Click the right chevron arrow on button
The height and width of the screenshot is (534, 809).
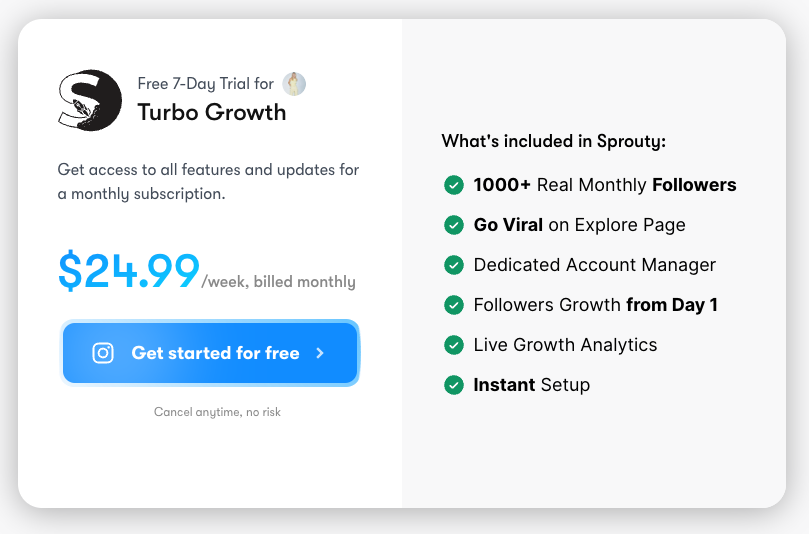(320, 353)
